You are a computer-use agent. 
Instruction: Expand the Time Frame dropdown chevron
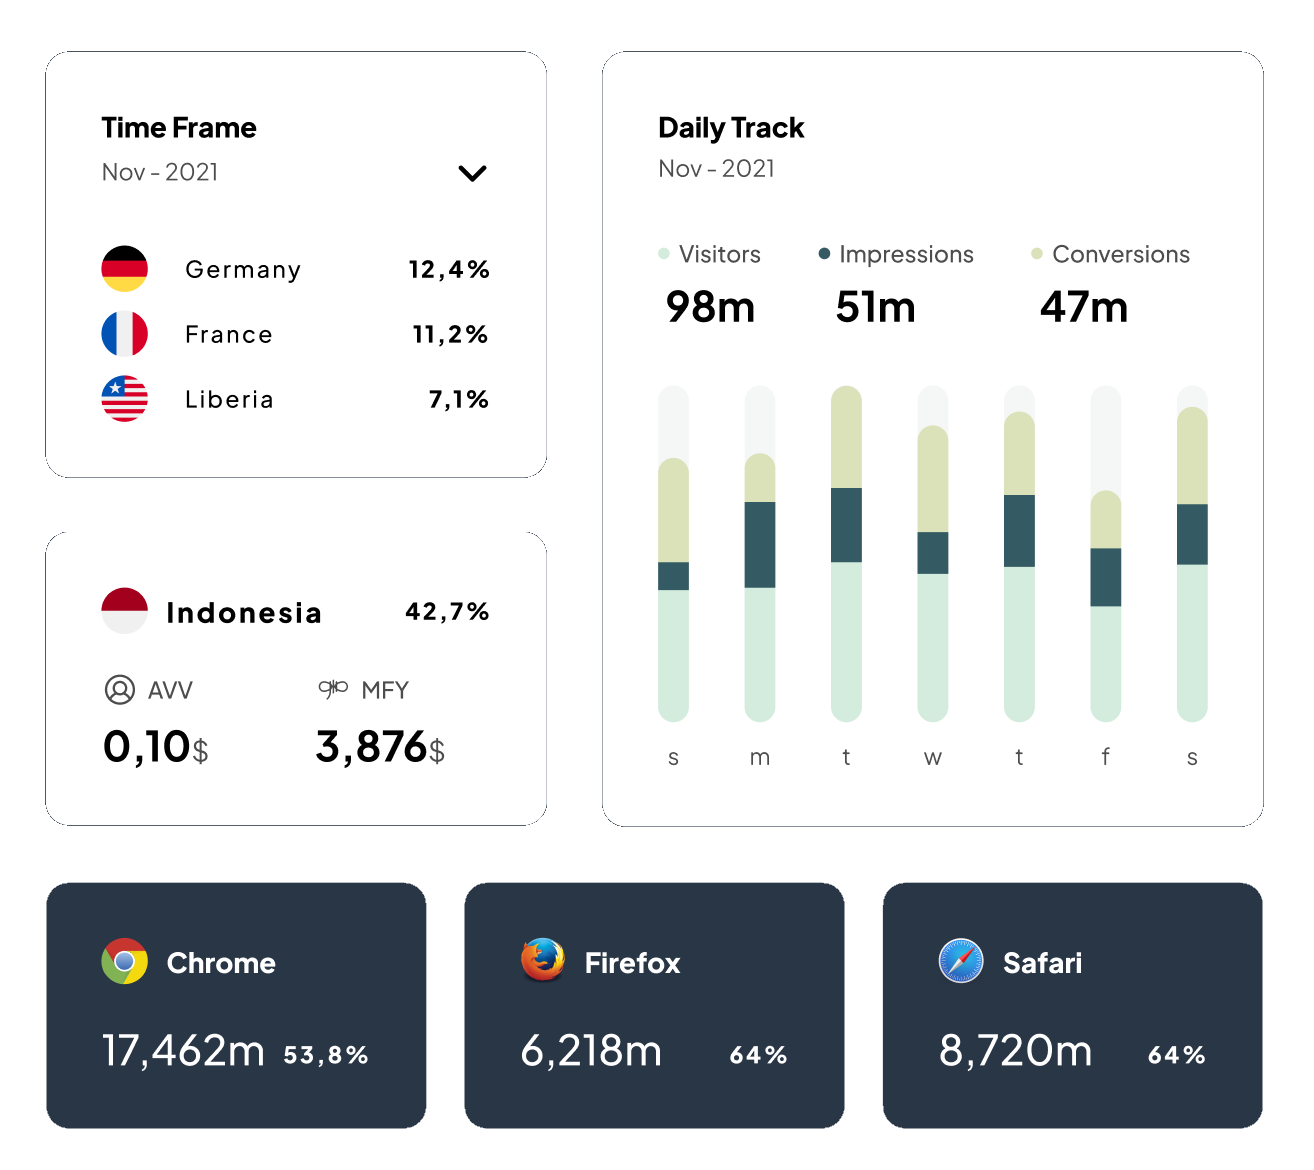coord(472,173)
